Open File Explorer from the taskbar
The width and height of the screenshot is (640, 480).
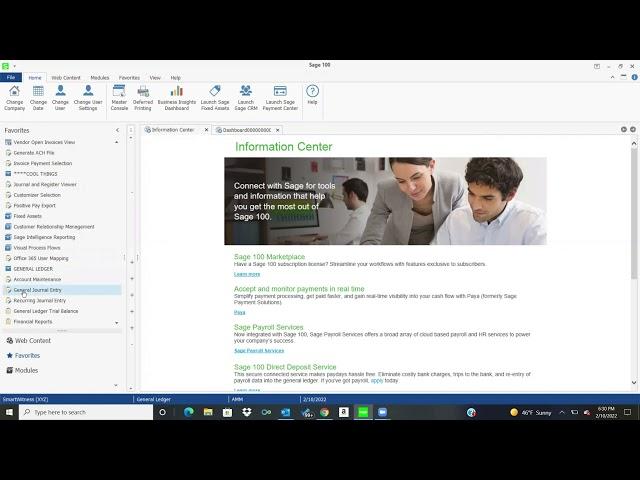point(208,412)
